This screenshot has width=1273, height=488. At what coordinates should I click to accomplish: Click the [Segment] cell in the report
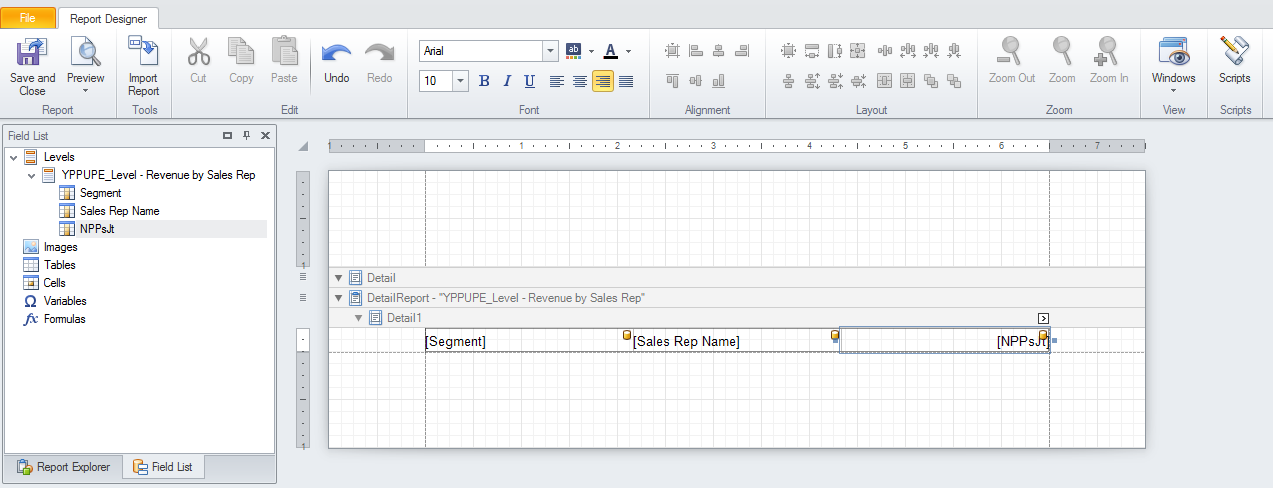tap(529, 341)
